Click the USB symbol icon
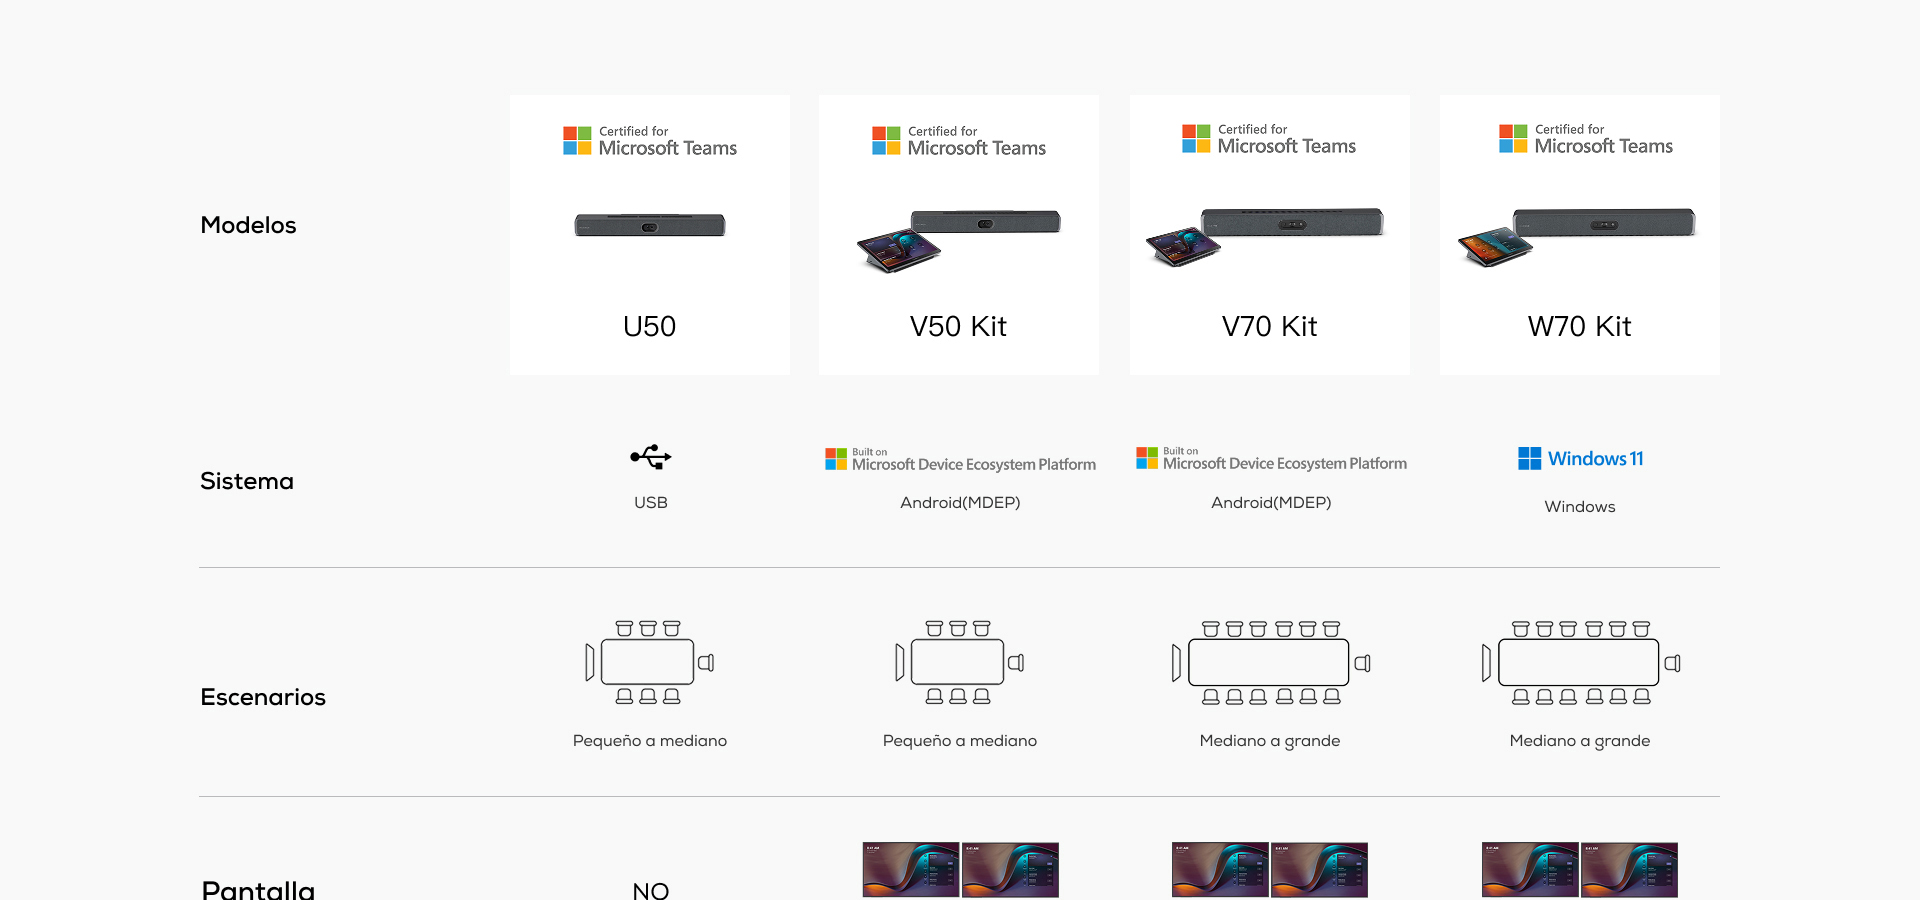The height and width of the screenshot is (900, 1920). 651,457
